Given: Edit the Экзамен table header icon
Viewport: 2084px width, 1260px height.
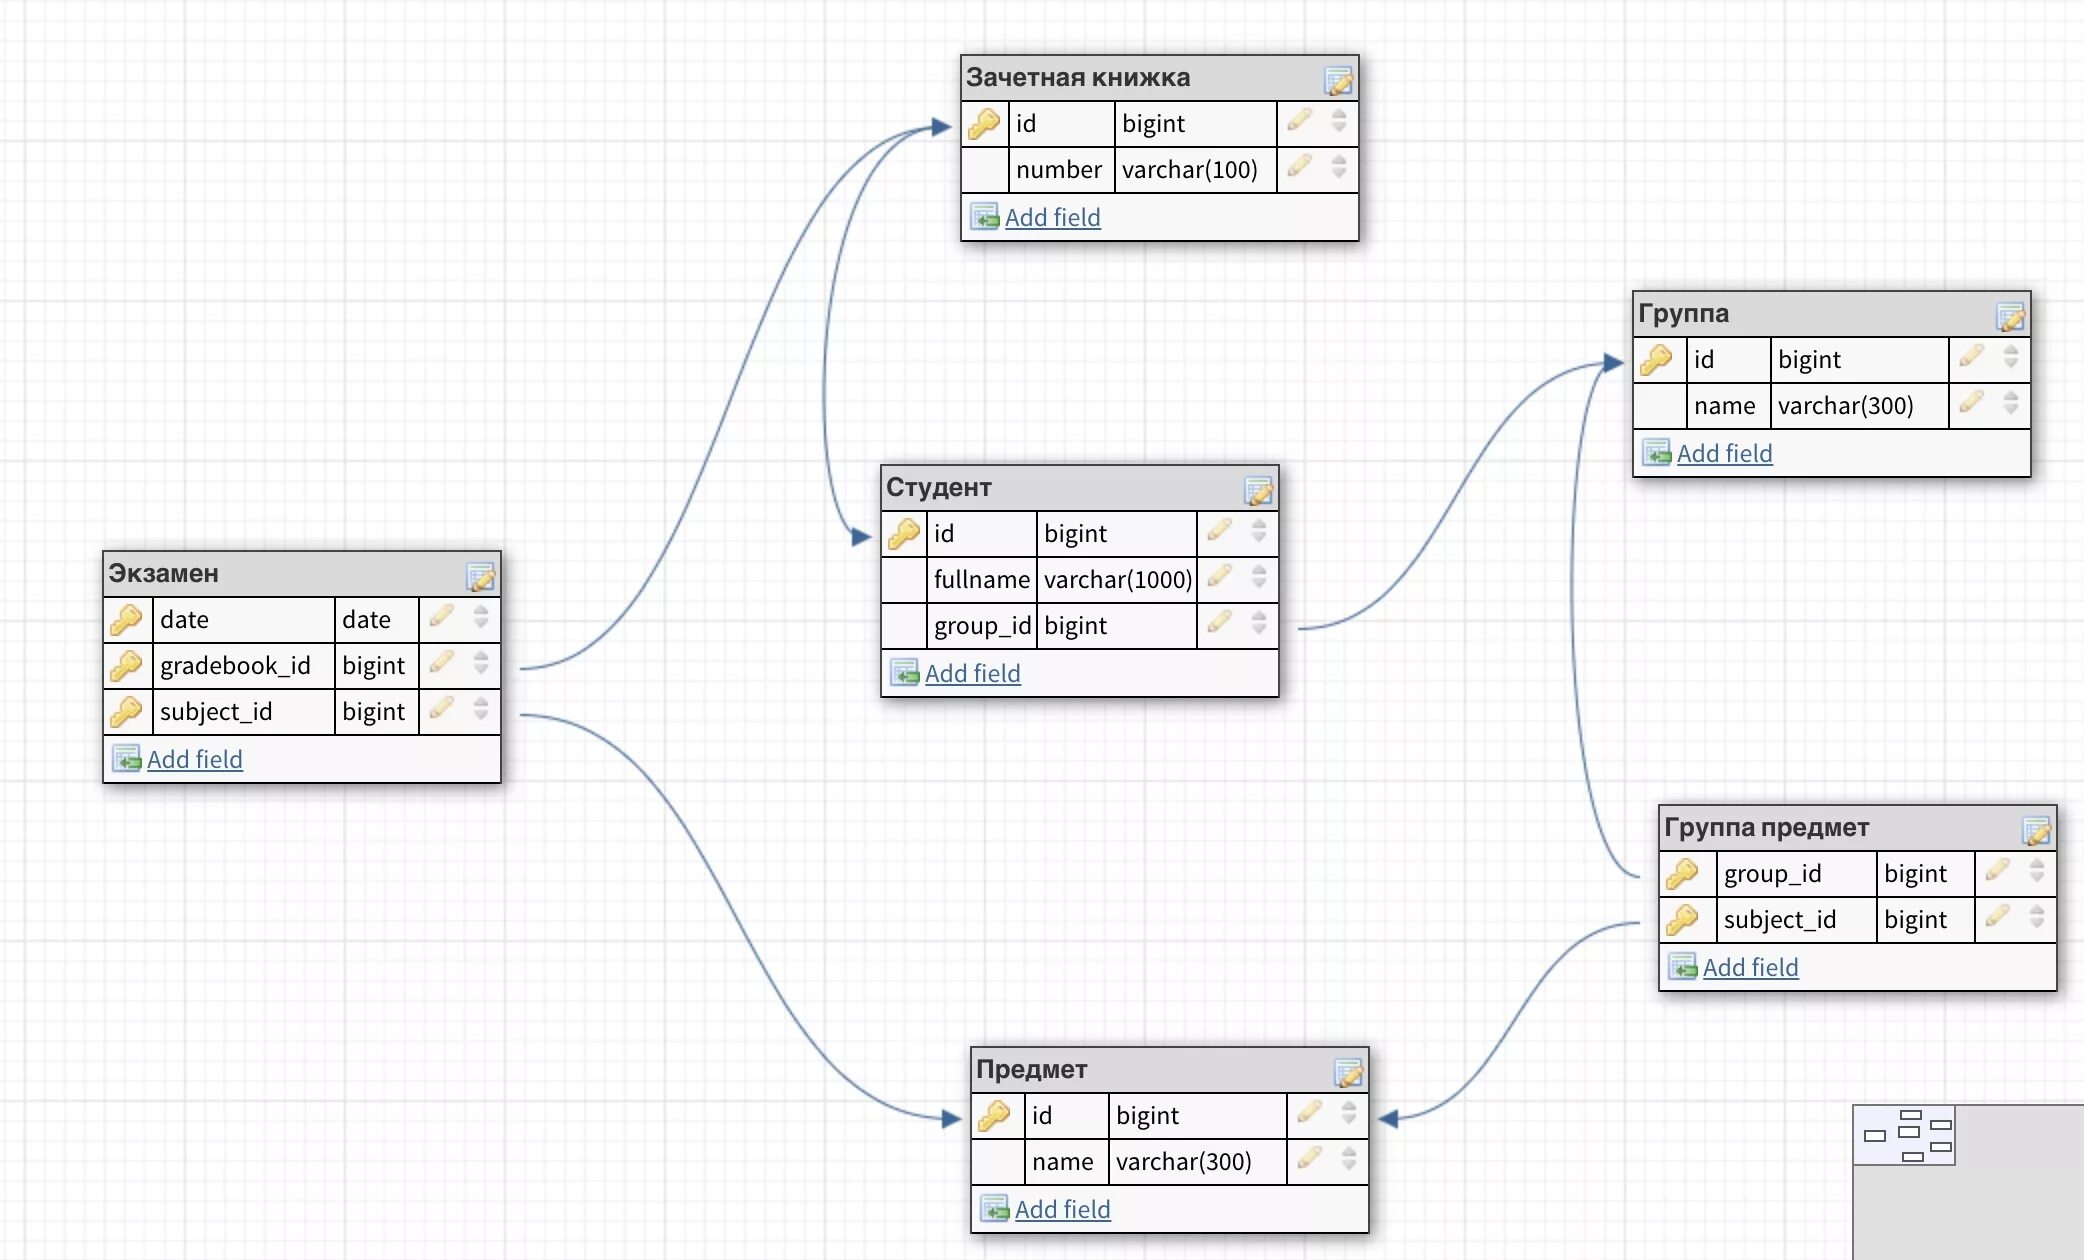Looking at the screenshot, I should click(x=480, y=576).
